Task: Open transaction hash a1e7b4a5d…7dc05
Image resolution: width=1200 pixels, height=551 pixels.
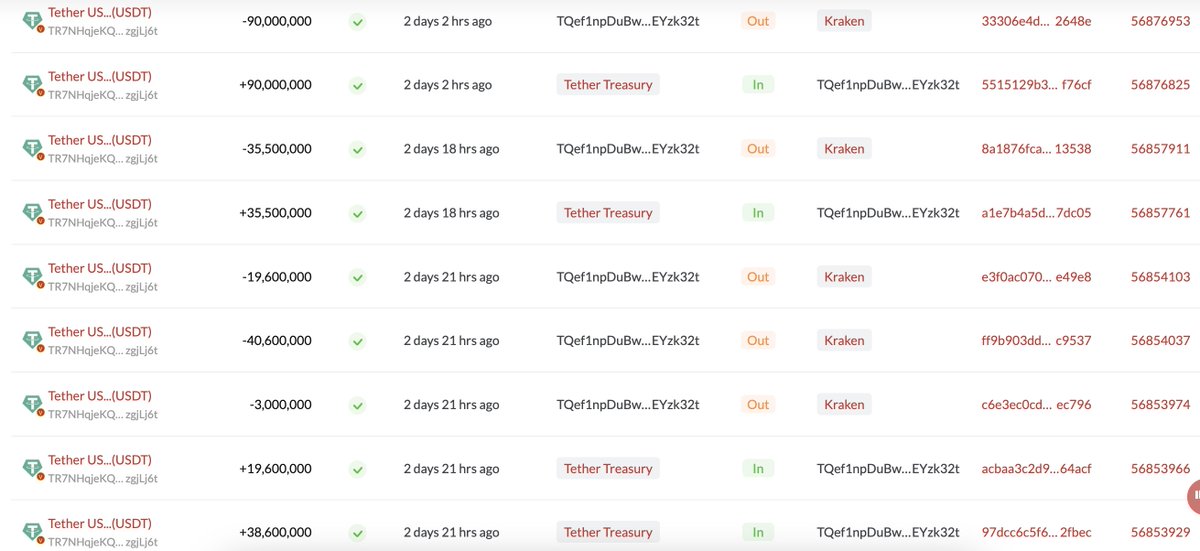Action: coord(1036,213)
